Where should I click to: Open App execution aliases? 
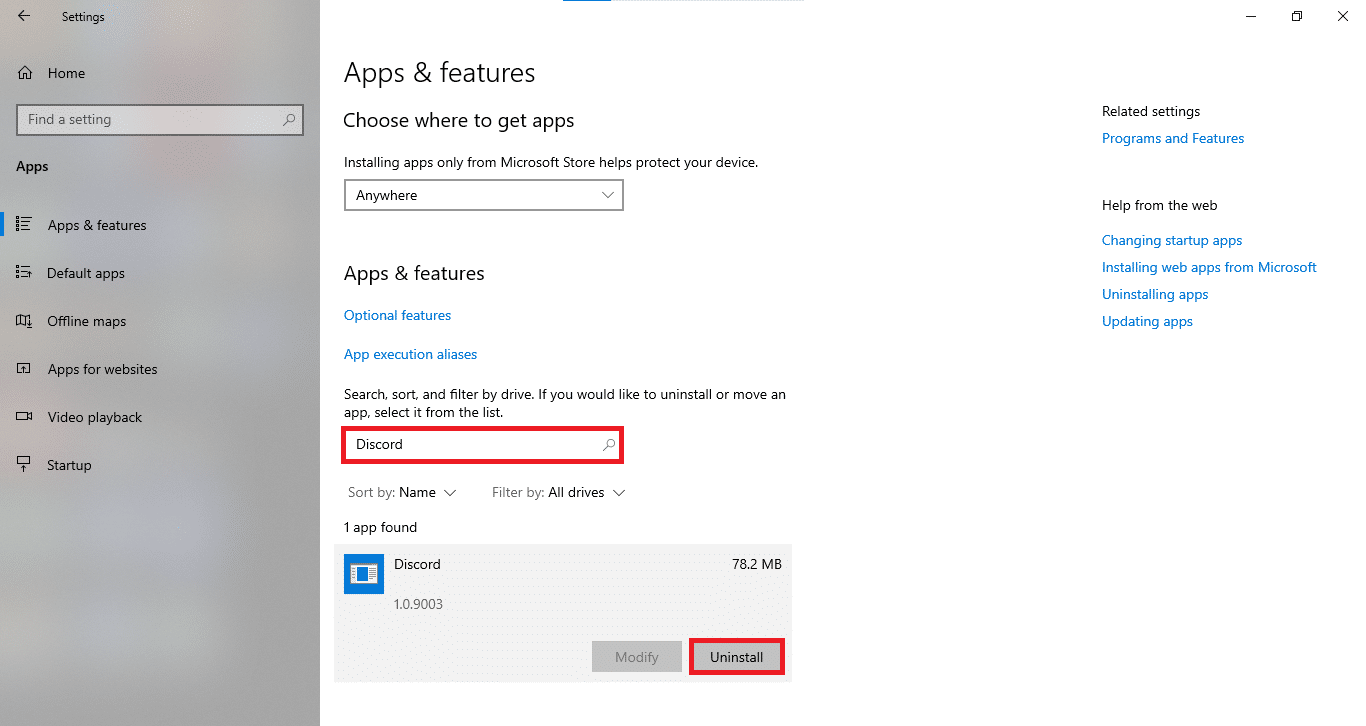coord(410,353)
